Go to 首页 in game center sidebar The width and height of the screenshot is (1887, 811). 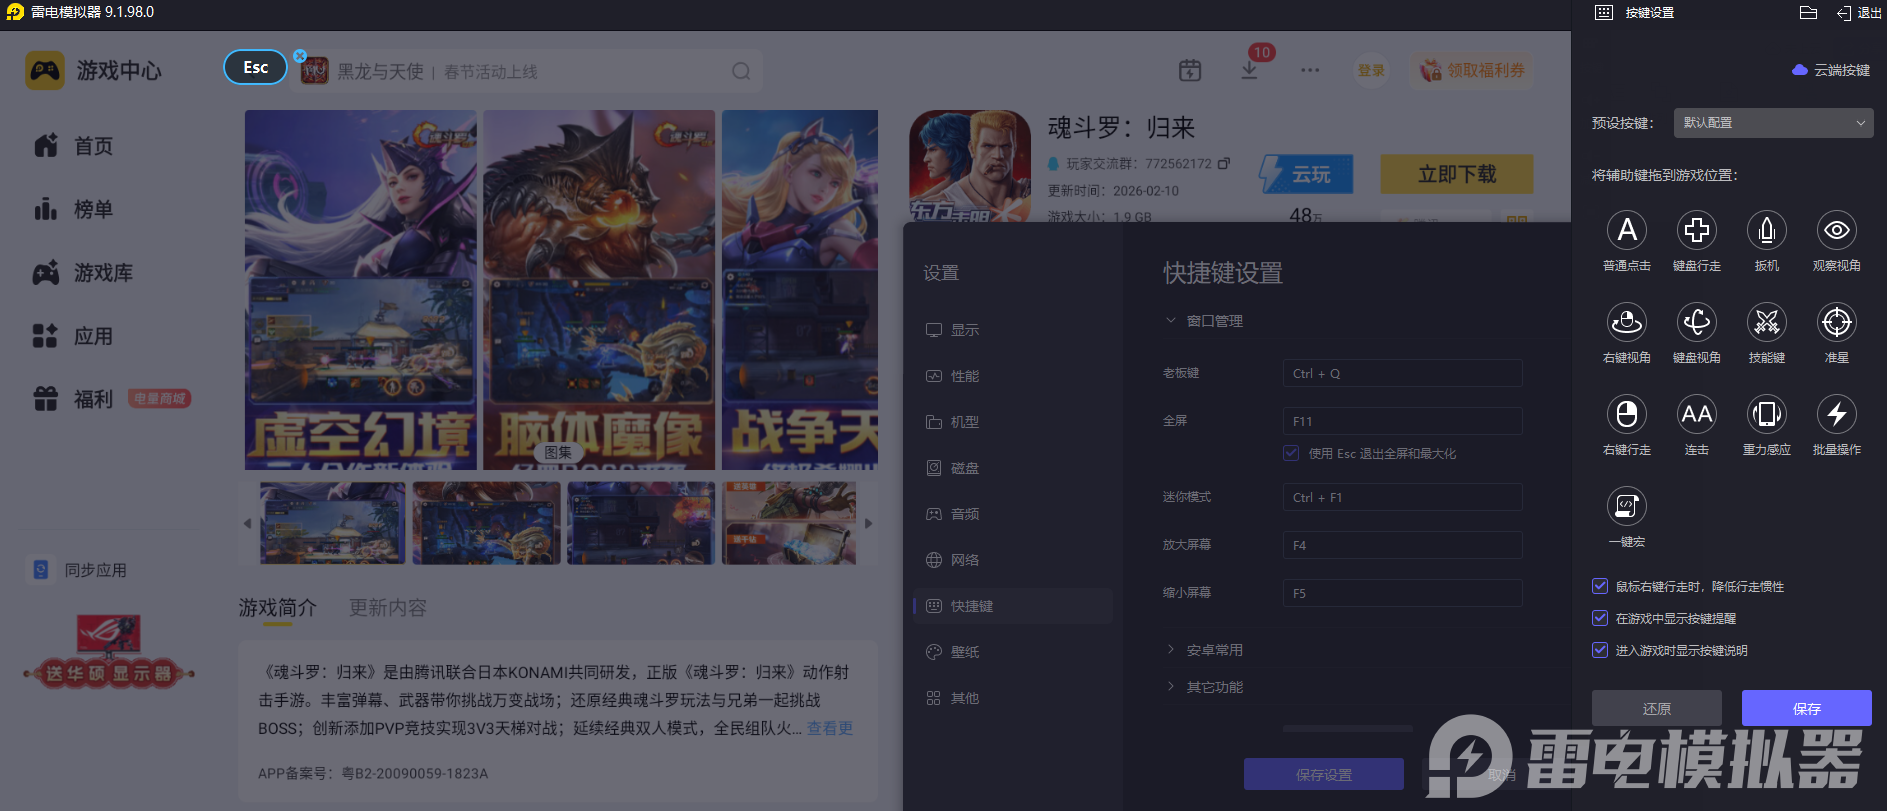coord(74,146)
